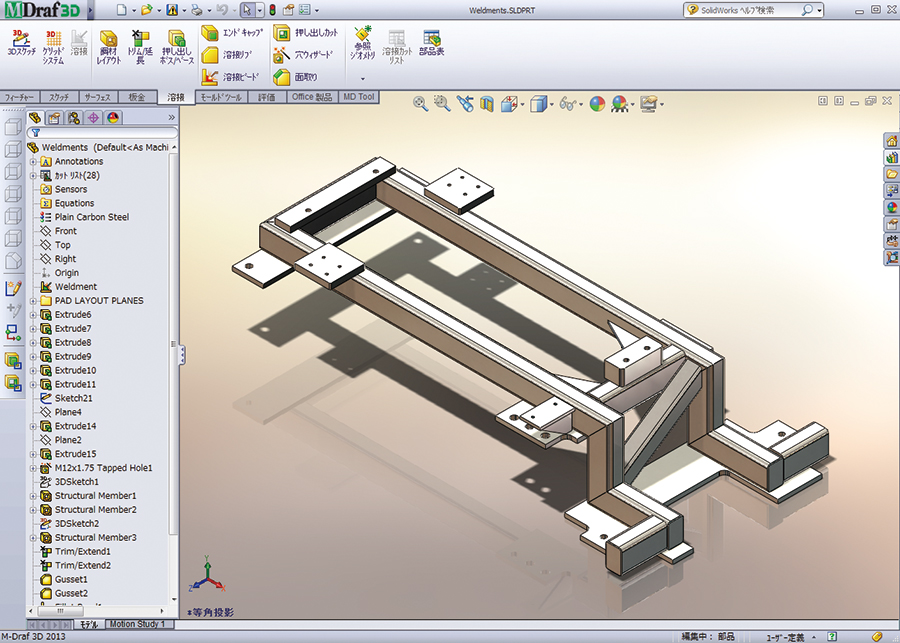The width and height of the screenshot is (900, 643).
Task: Open the 穴ウィザード tool
Action: pos(282,54)
